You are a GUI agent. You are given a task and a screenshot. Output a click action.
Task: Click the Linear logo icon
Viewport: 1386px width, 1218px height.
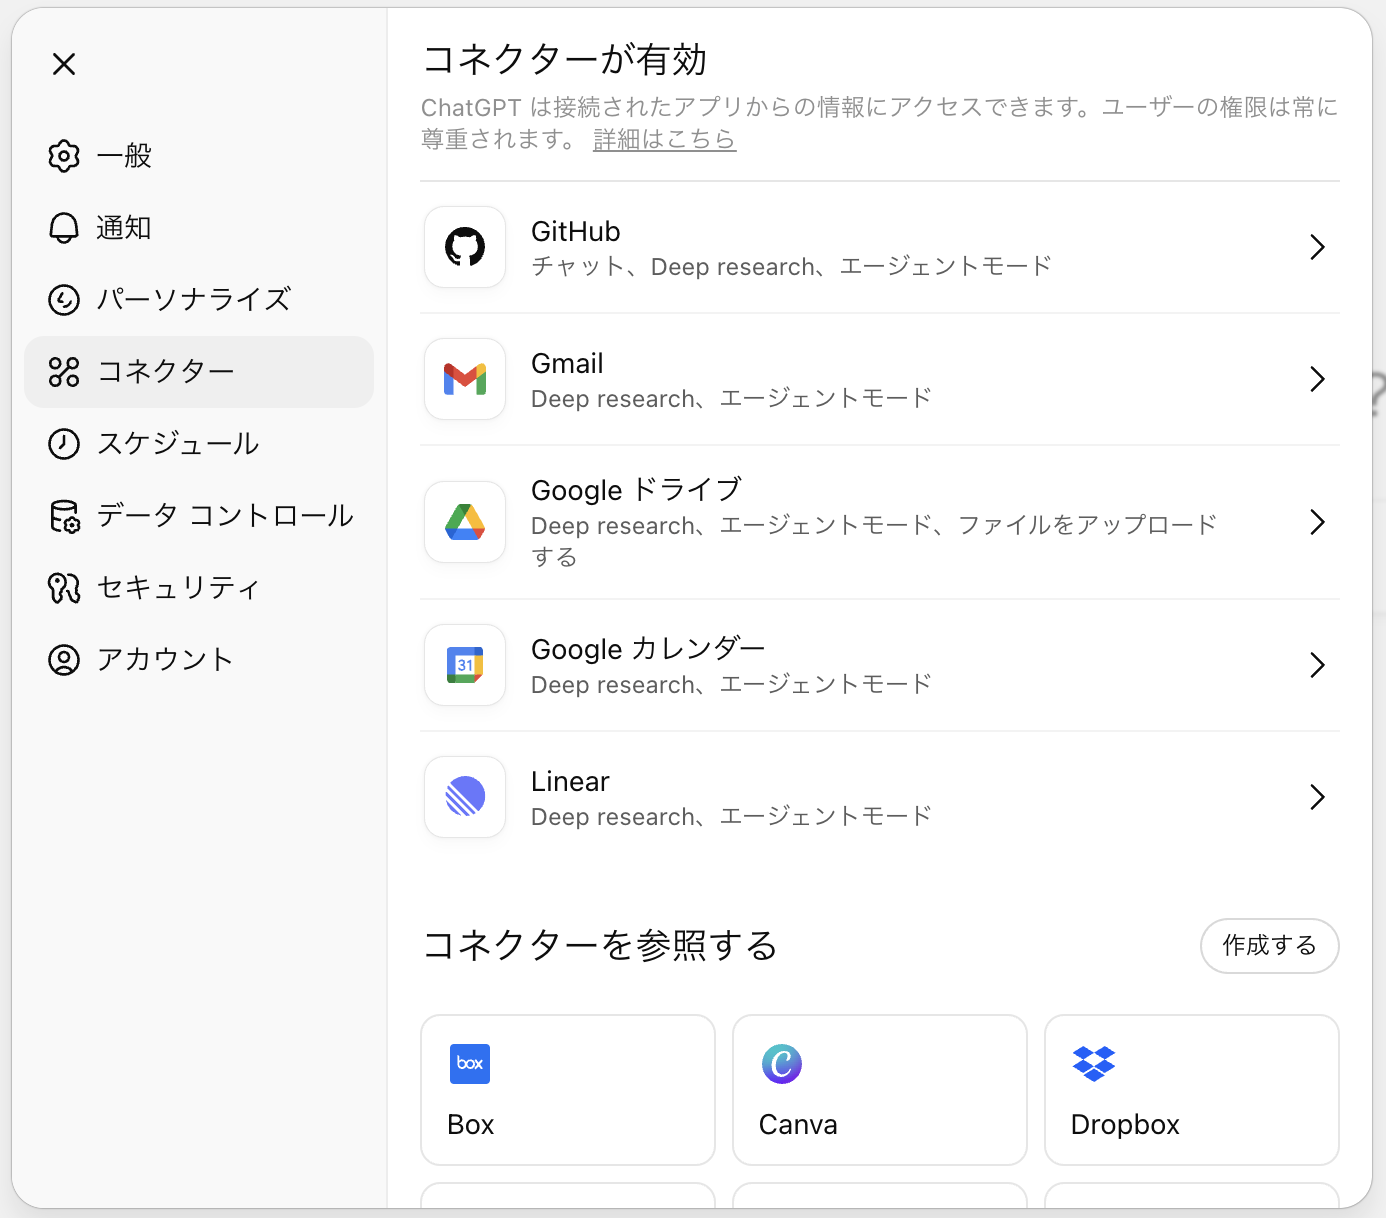pyautogui.click(x=465, y=797)
